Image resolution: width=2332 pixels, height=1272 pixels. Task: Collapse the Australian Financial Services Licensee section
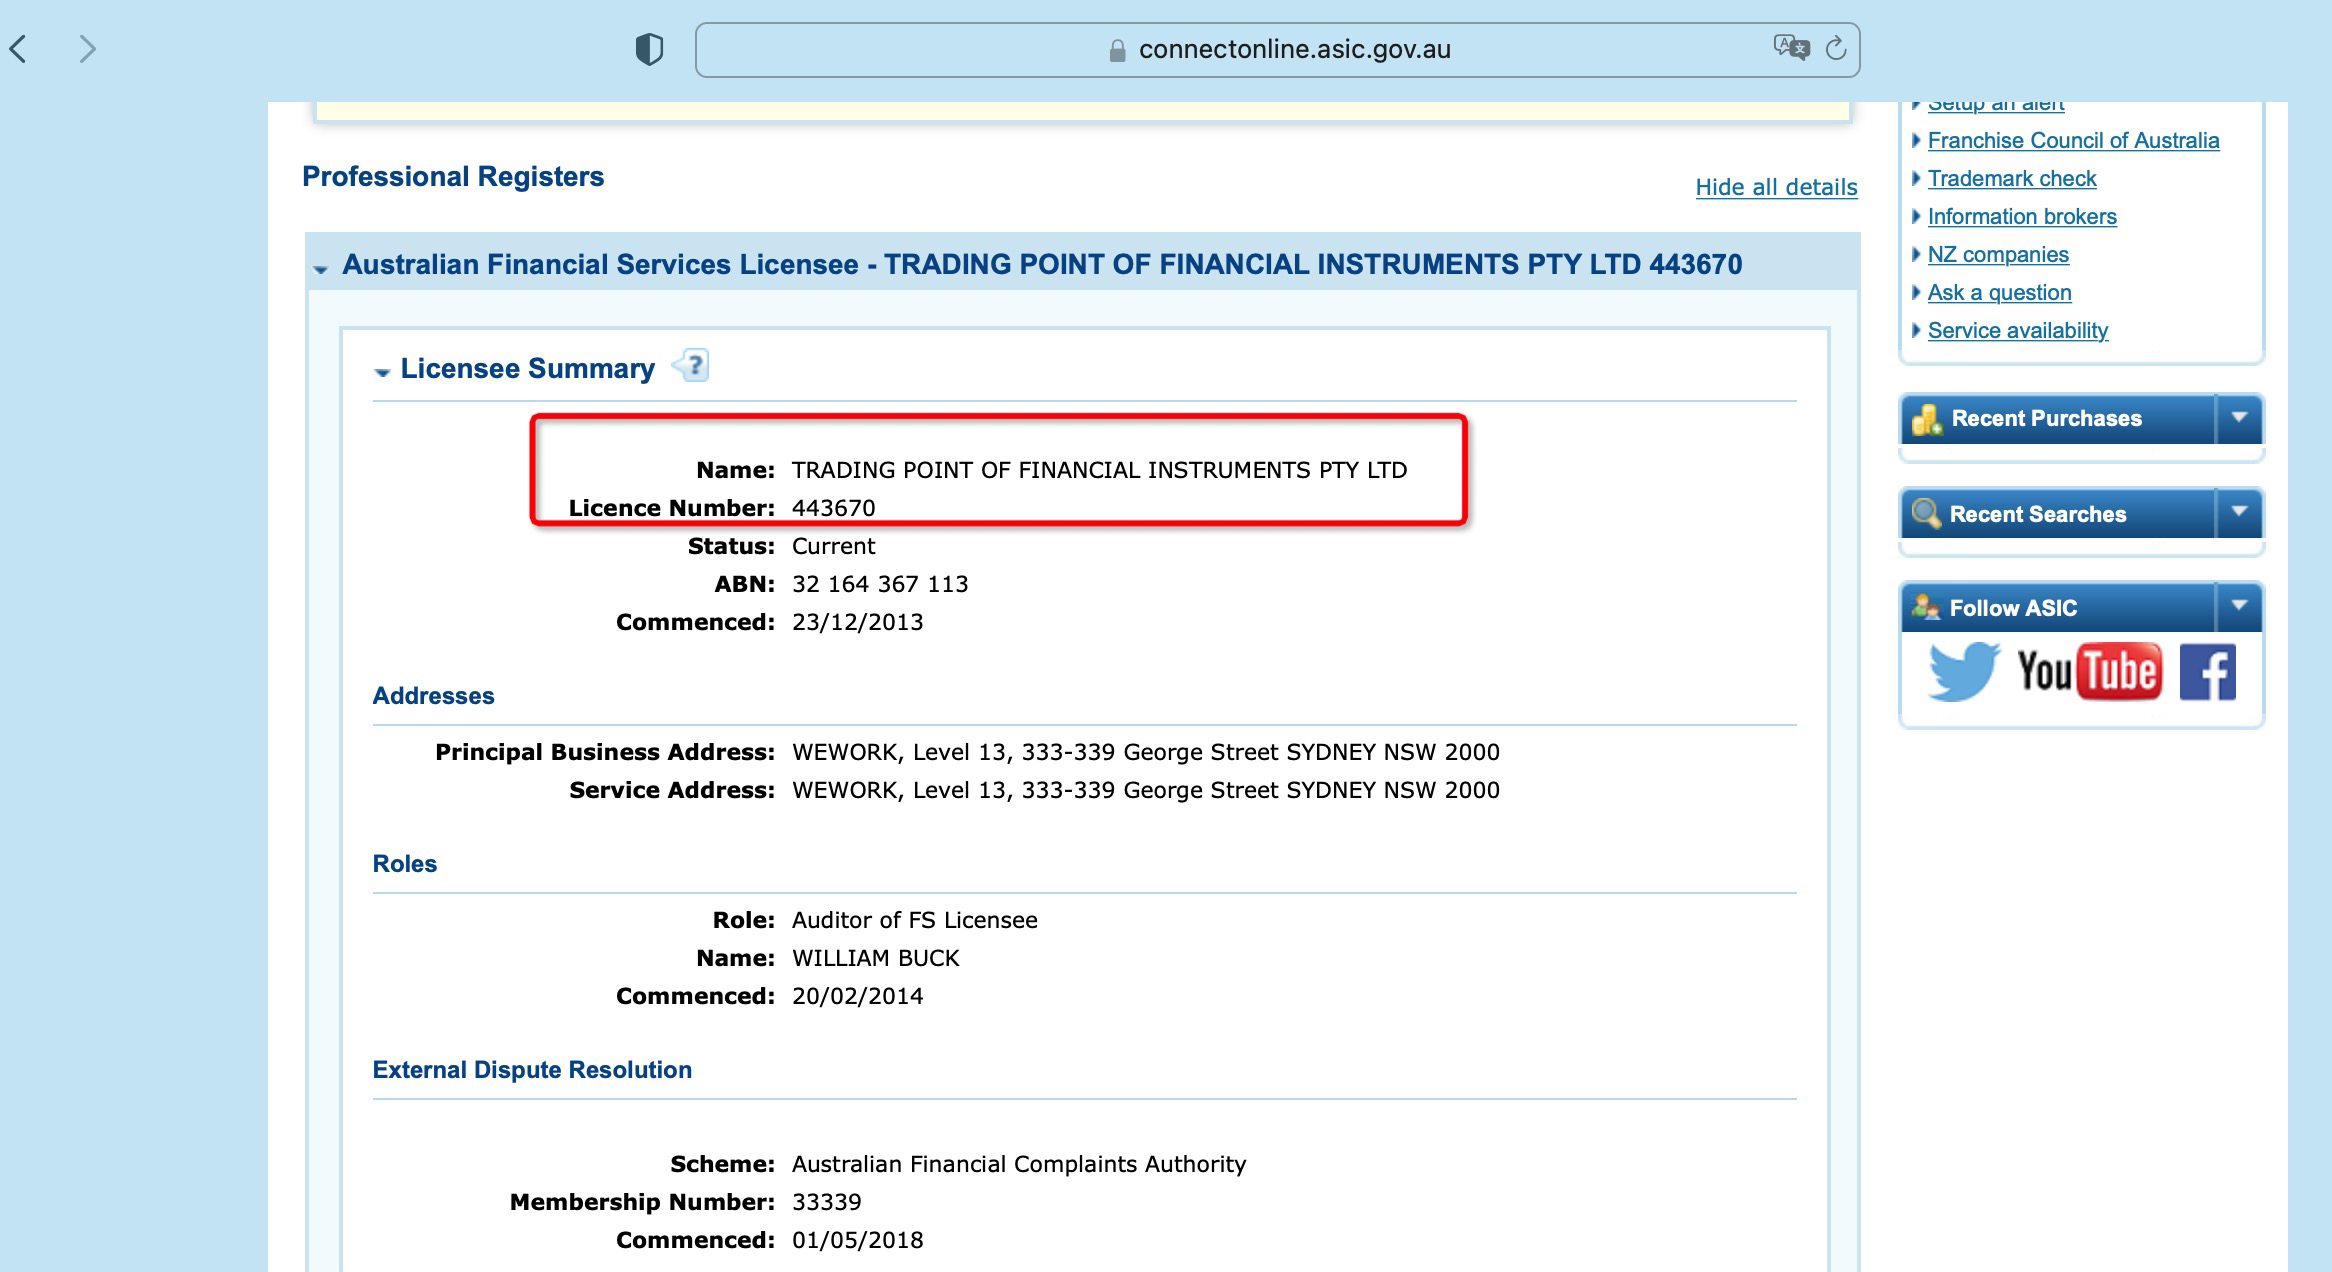click(321, 268)
